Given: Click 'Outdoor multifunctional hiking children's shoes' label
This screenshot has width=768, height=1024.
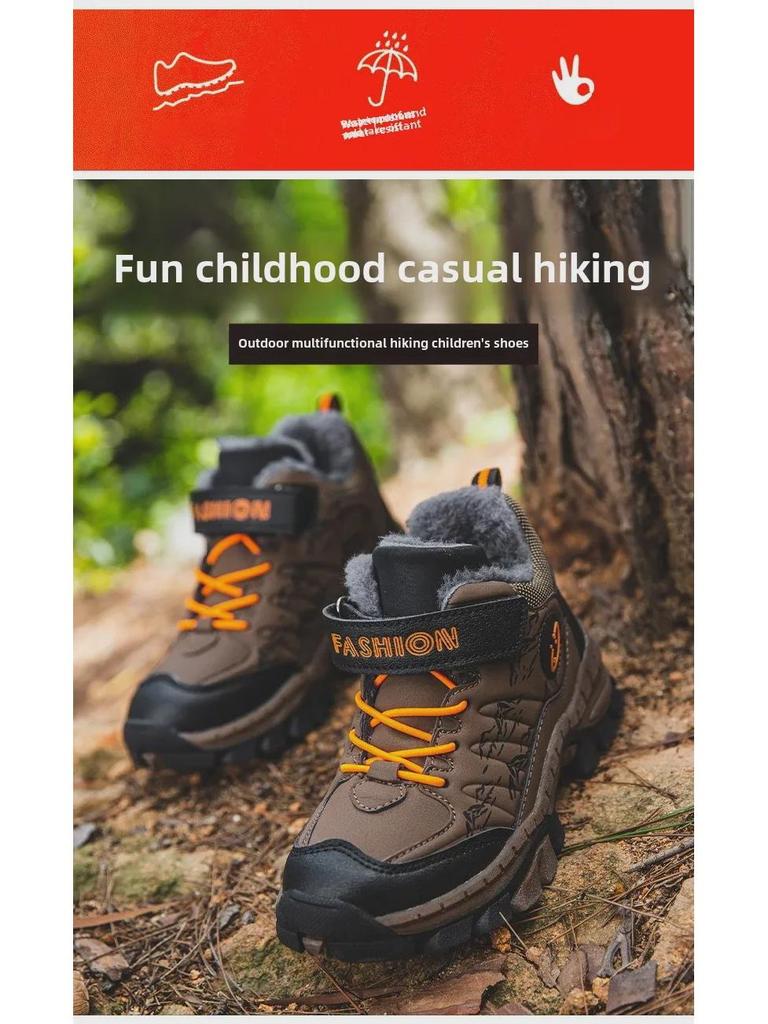Looking at the screenshot, I should click(x=383, y=344).
